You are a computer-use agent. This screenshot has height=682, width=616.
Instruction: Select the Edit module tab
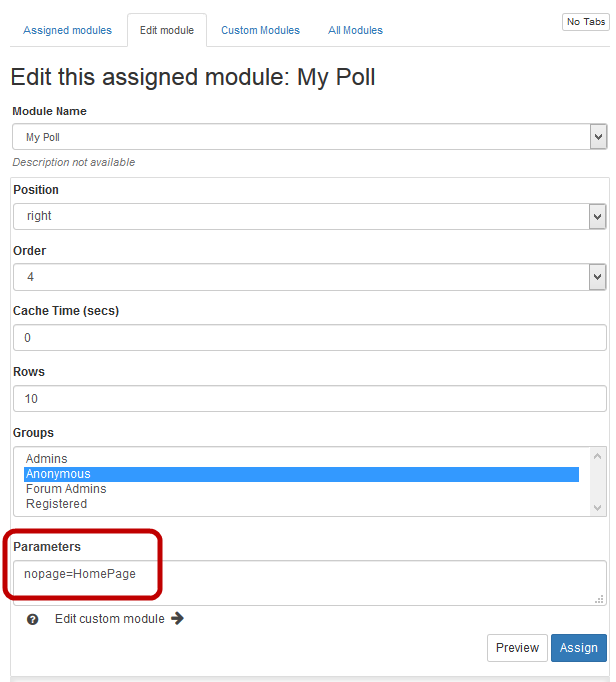coord(167,30)
